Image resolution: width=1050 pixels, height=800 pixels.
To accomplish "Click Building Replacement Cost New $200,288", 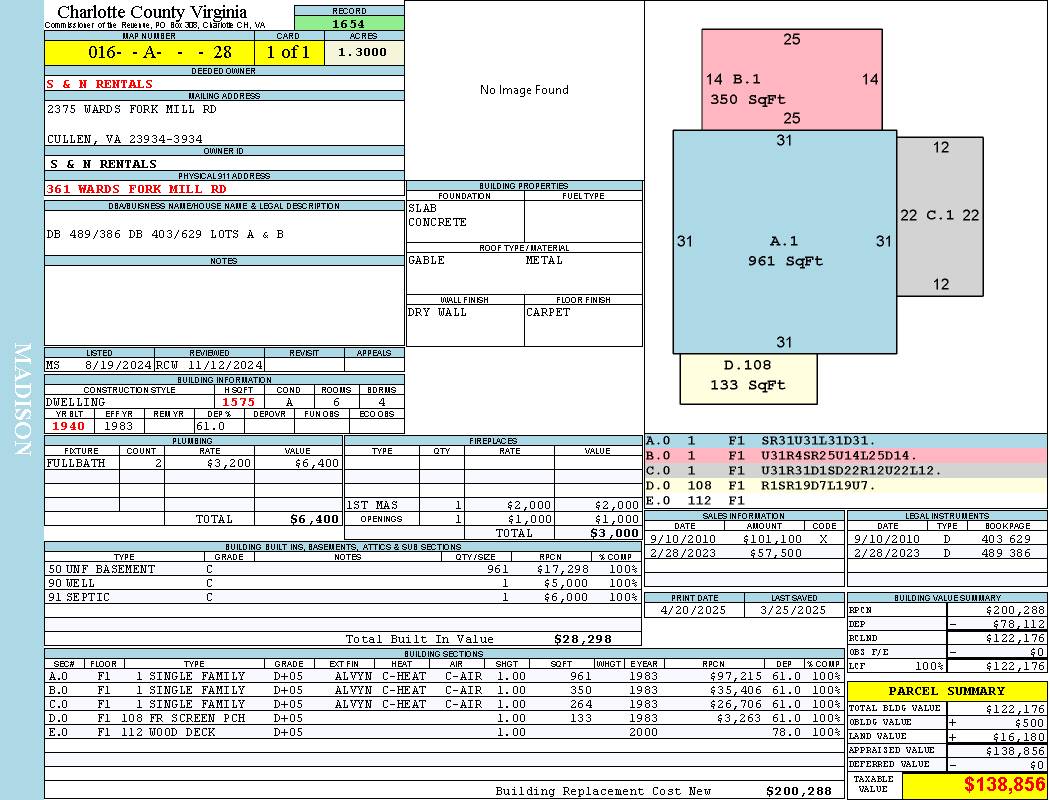I will point(799,791).
